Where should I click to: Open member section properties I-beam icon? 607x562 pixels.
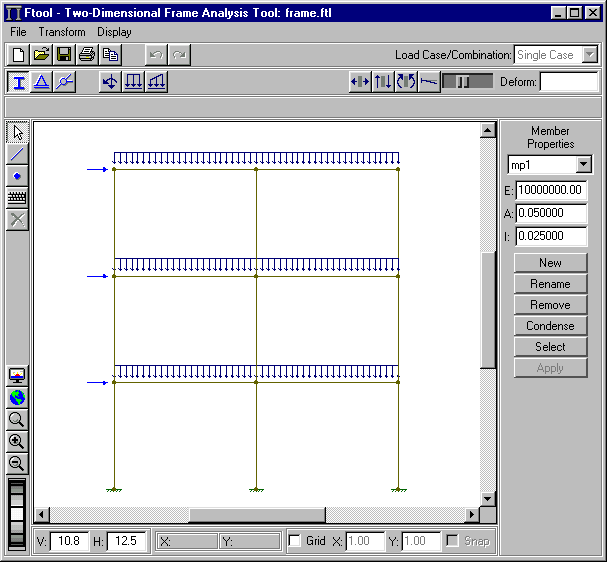point(18,82)
